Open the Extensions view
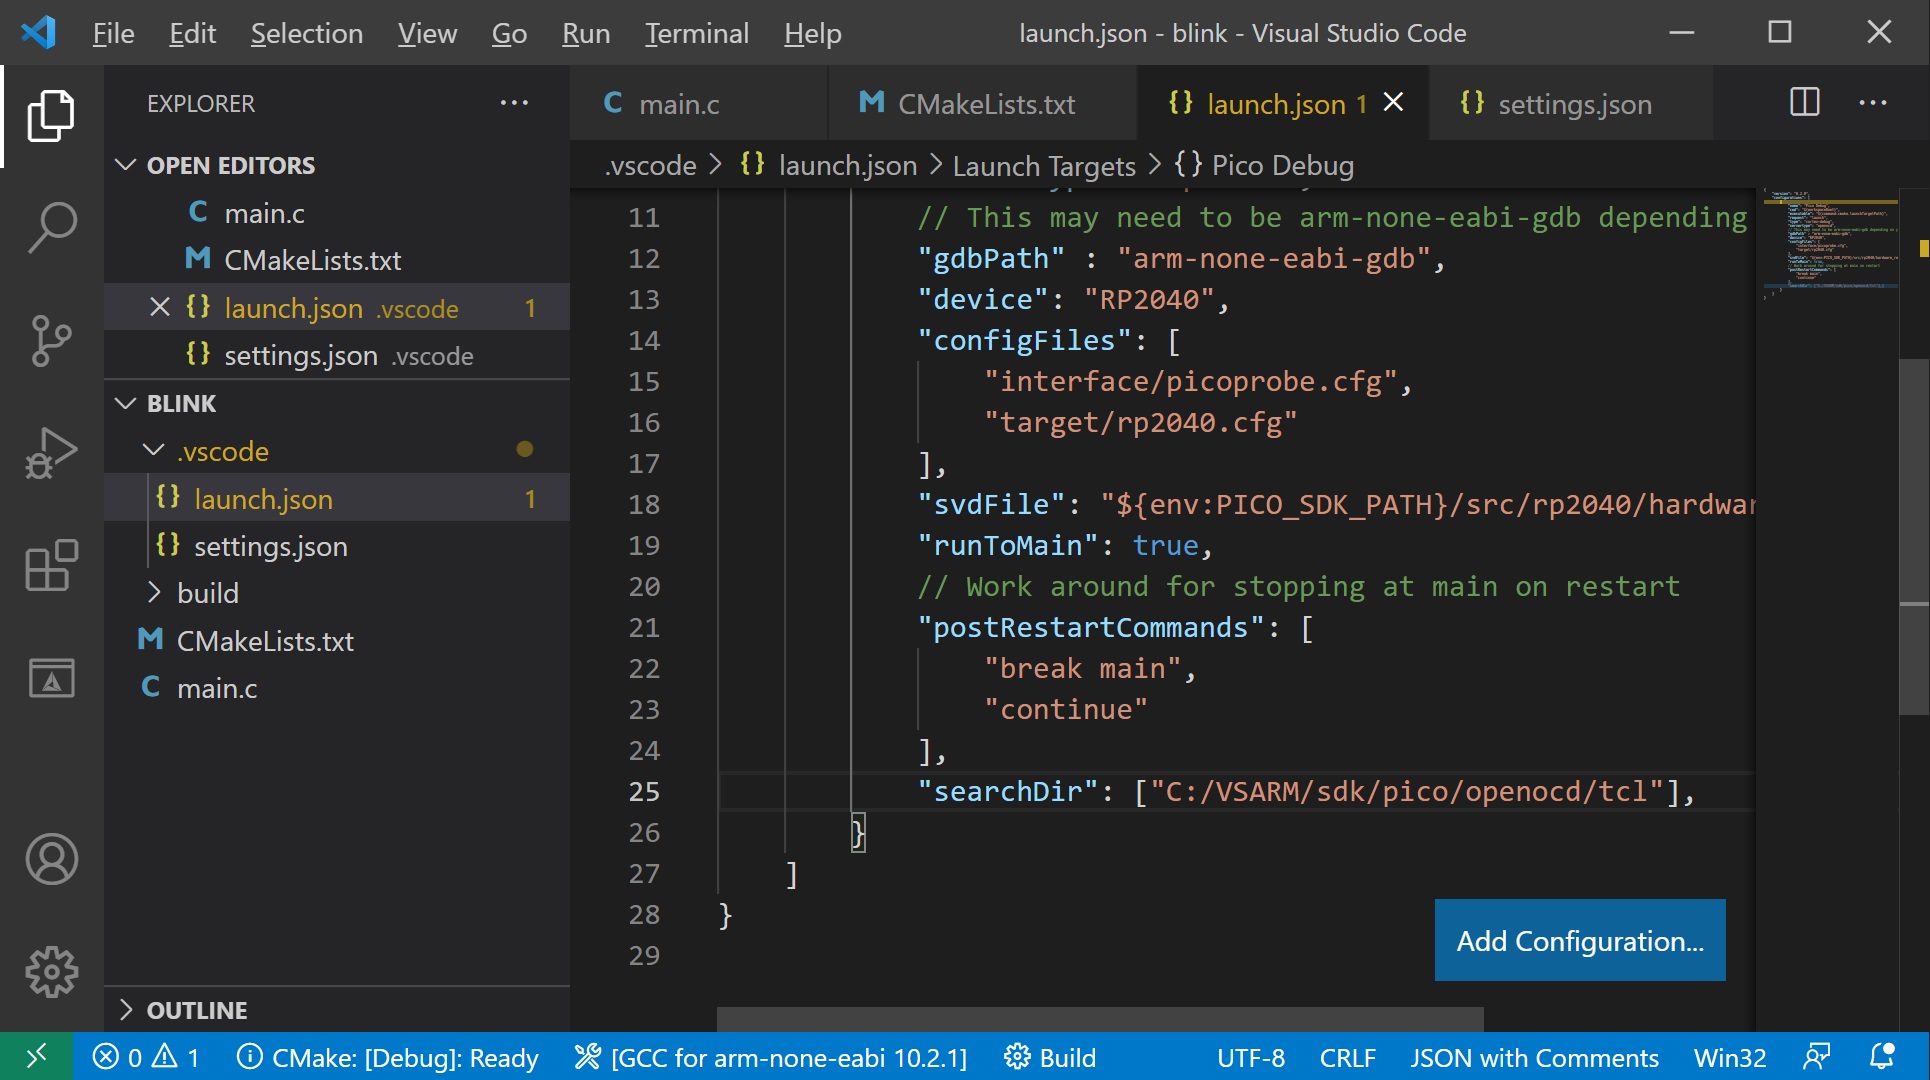This screenshot has height=1080, width=1930. 52,565
